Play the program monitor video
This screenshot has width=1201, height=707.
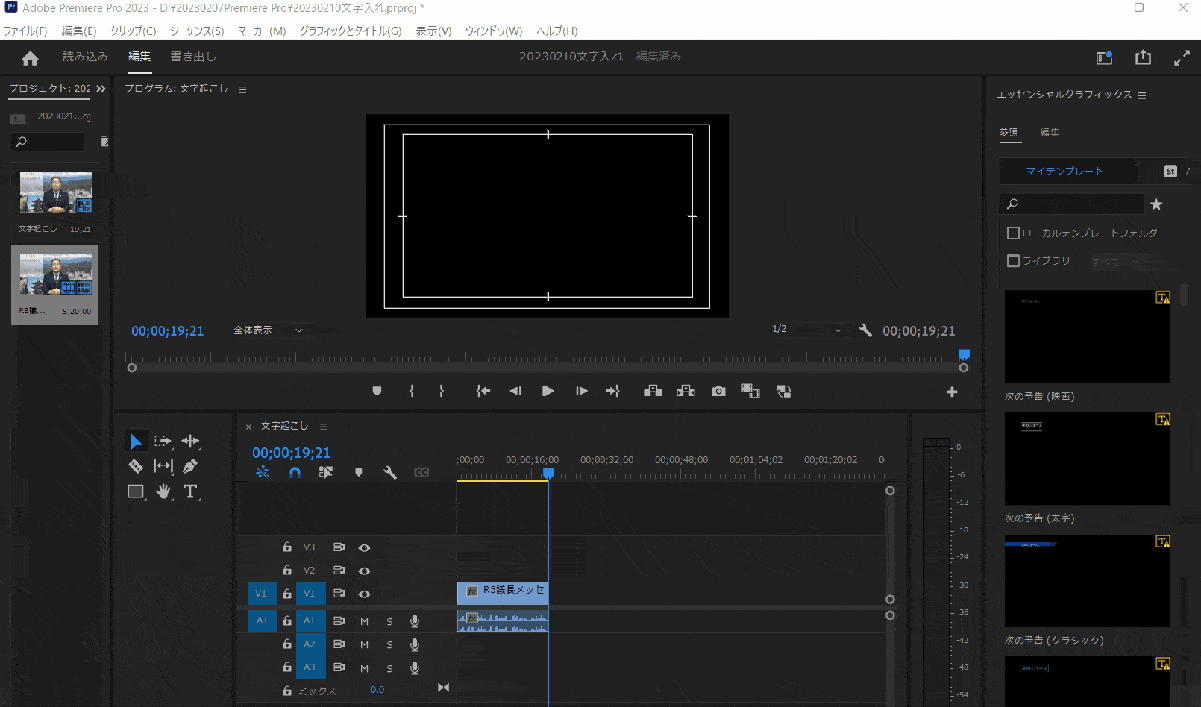(548, 391)
